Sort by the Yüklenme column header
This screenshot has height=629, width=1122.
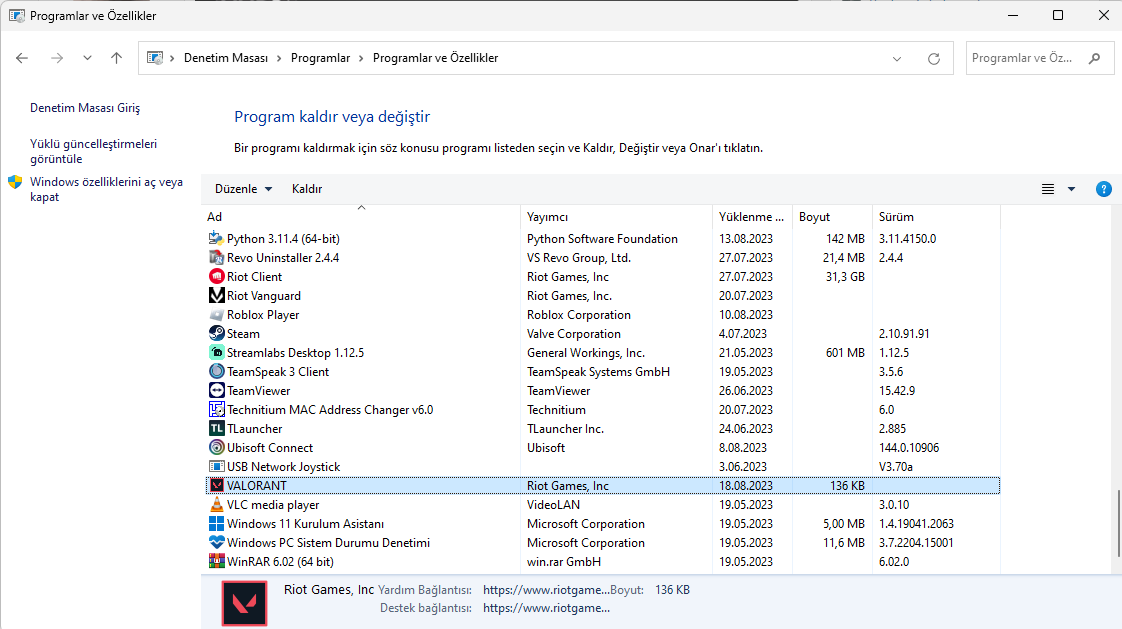point(753,217)
